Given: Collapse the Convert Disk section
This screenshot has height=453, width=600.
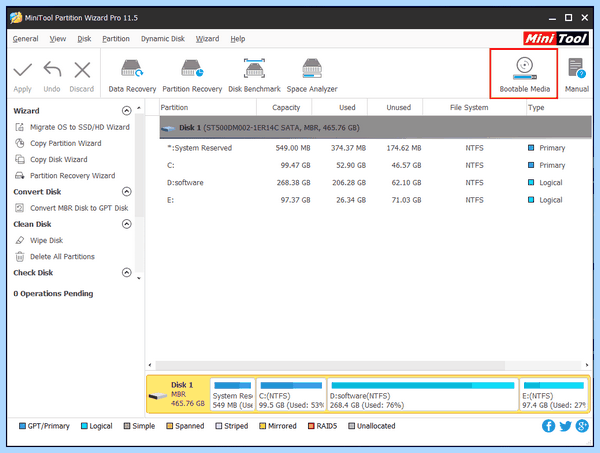Looking at the screenshot, I should click(126, 191).
